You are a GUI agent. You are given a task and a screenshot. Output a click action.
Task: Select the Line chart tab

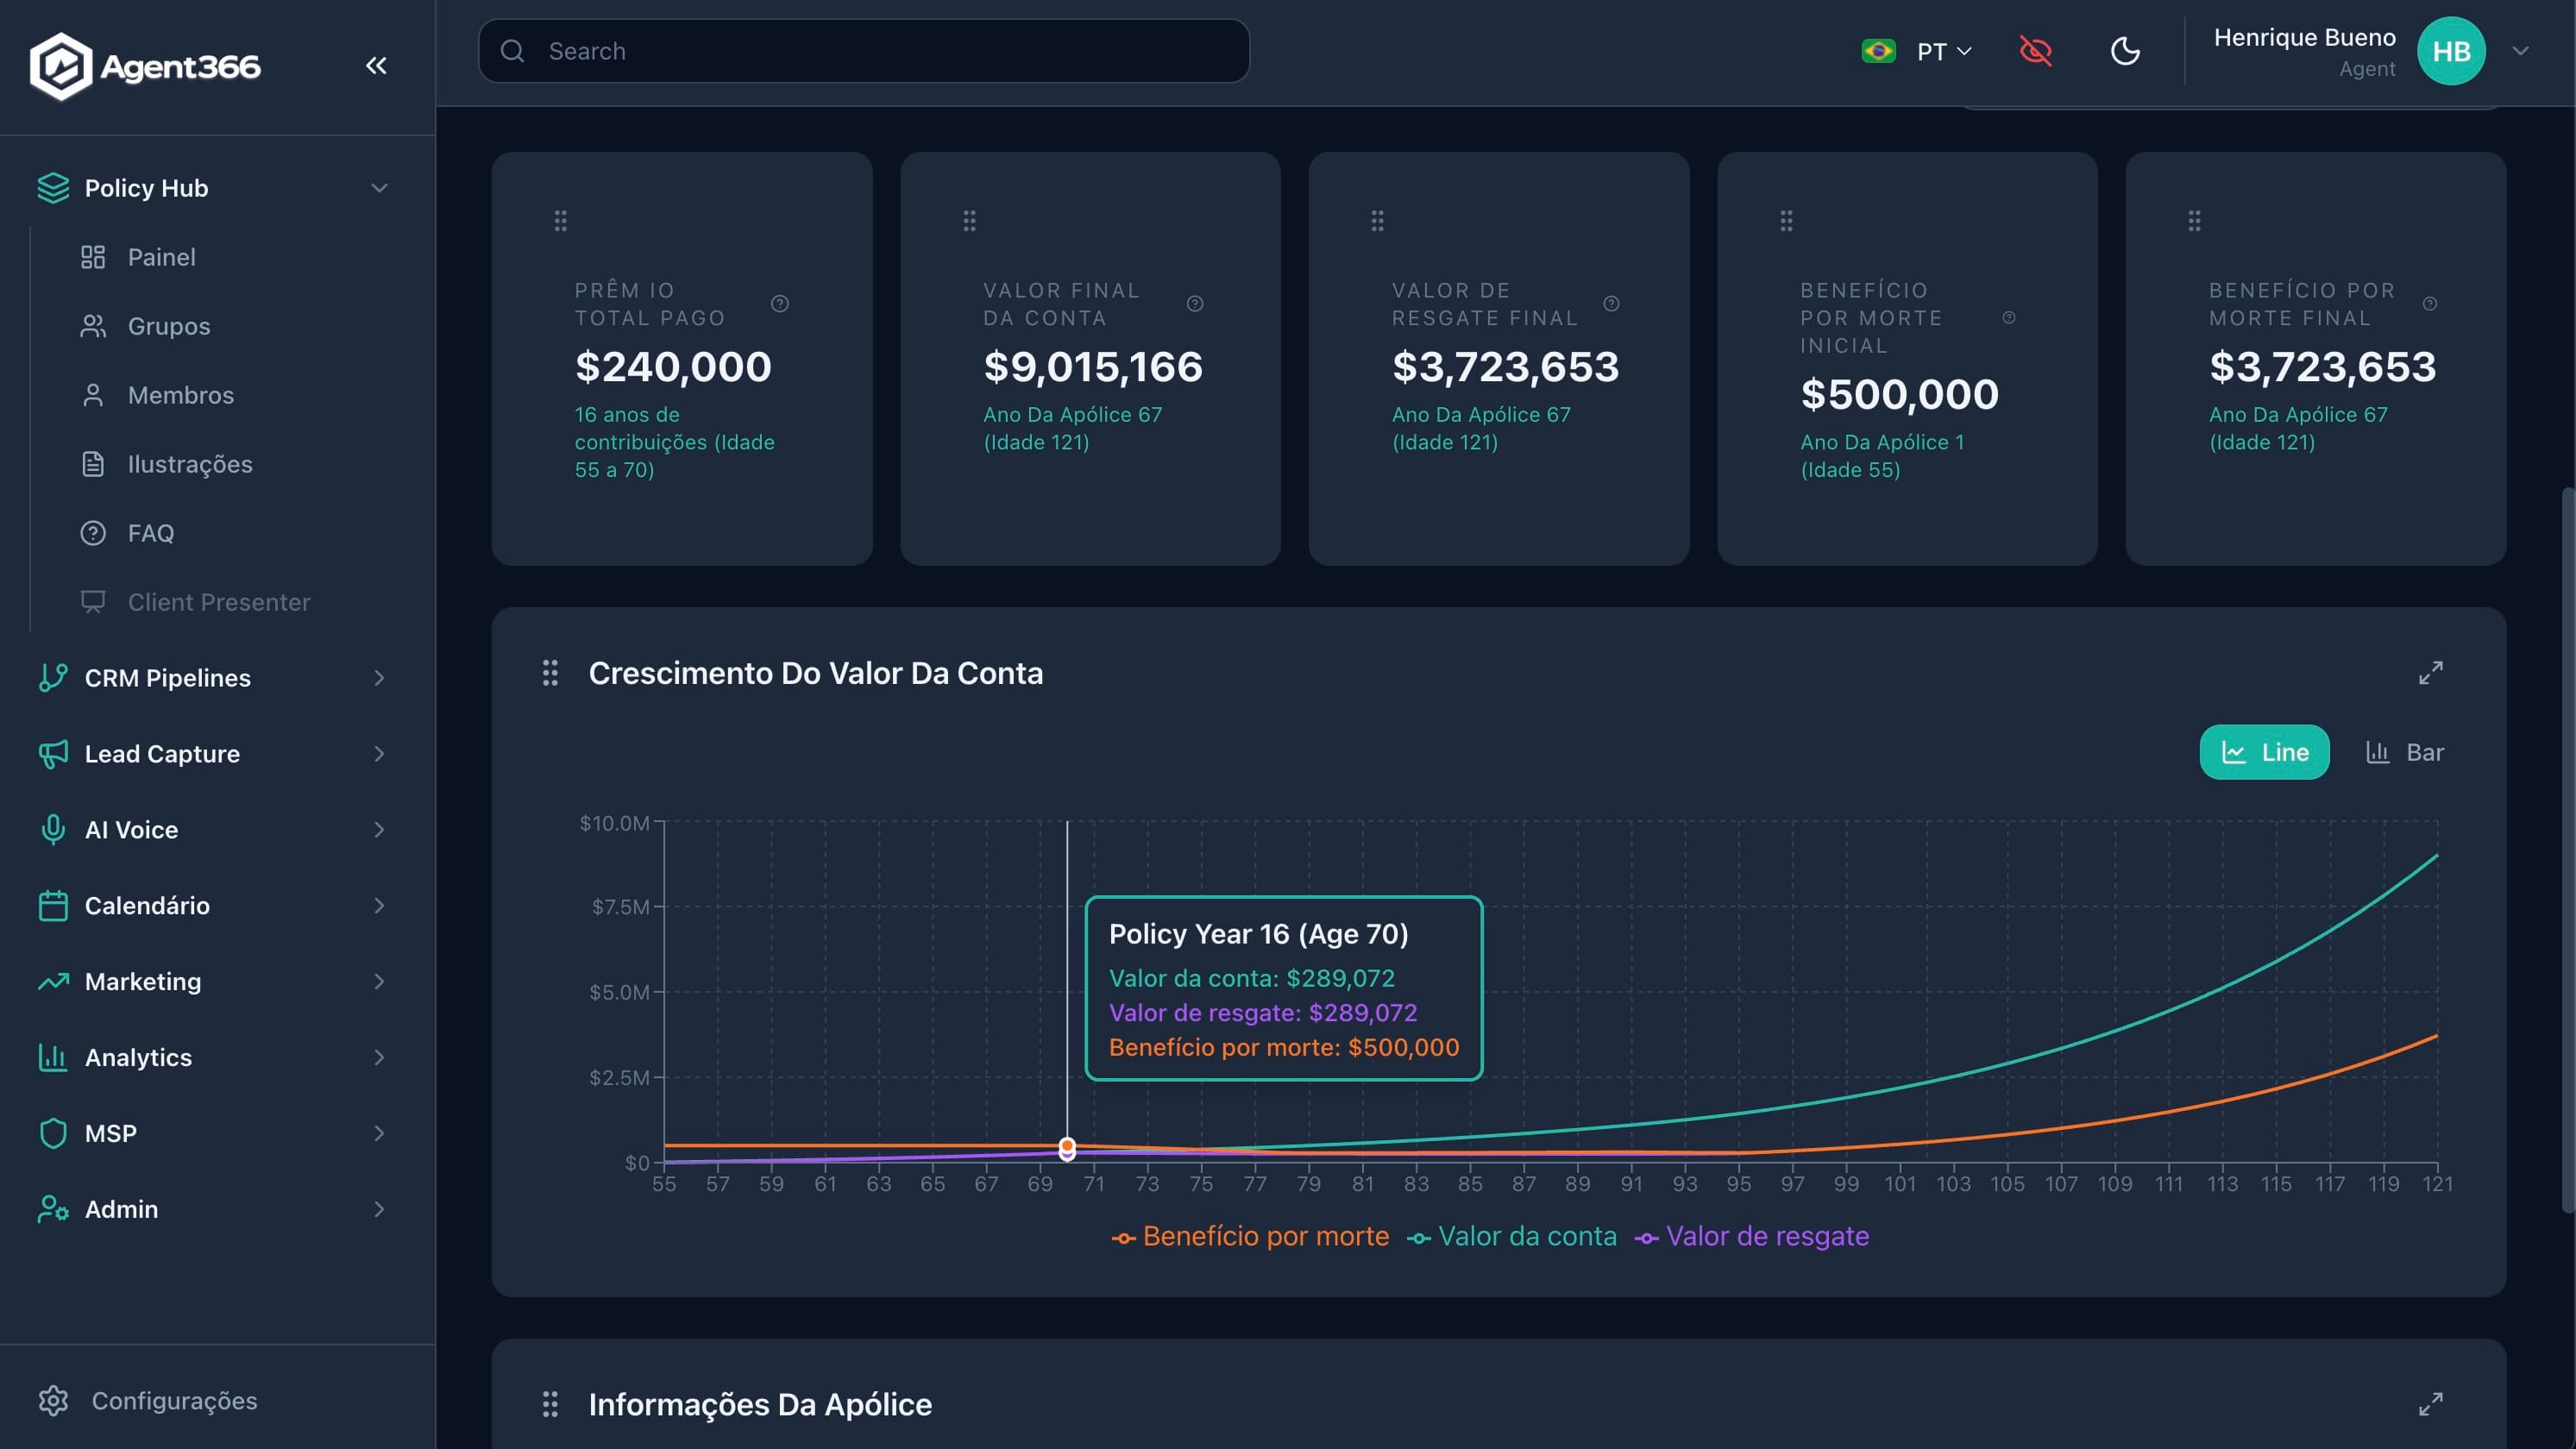2264,752
